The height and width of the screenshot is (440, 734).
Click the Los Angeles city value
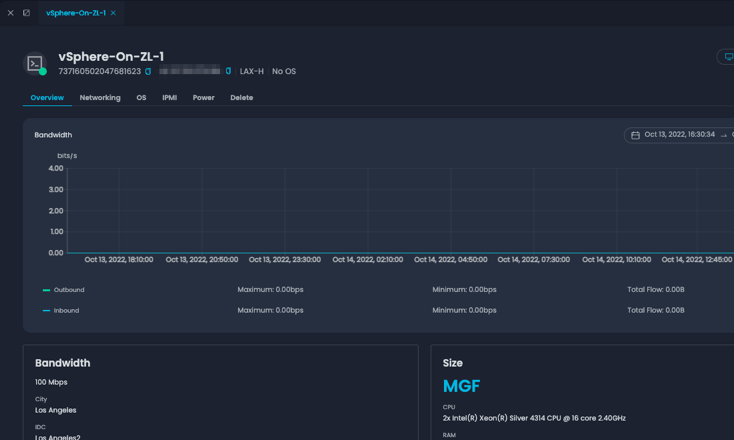click(x=55, y=411)
